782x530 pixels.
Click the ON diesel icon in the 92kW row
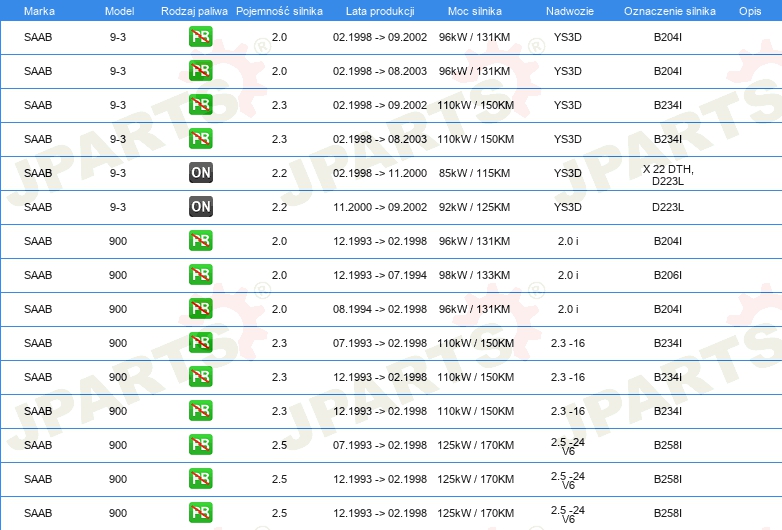pos(201,207)
